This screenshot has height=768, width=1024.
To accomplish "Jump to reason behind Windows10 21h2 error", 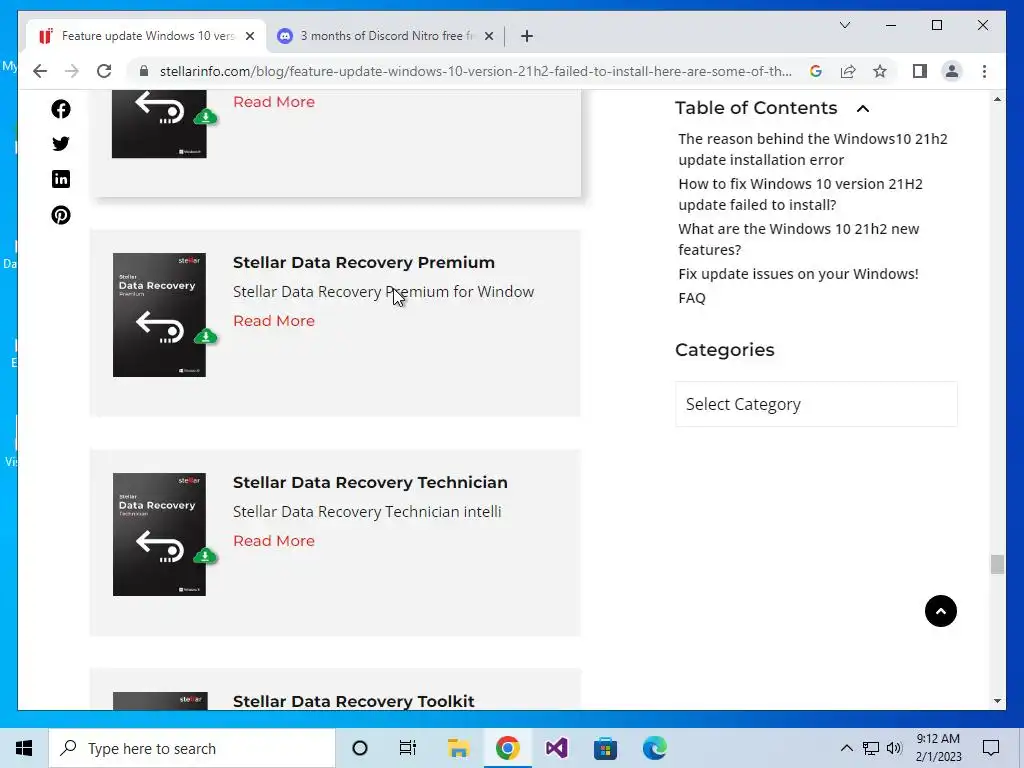I will coord(812,150).
